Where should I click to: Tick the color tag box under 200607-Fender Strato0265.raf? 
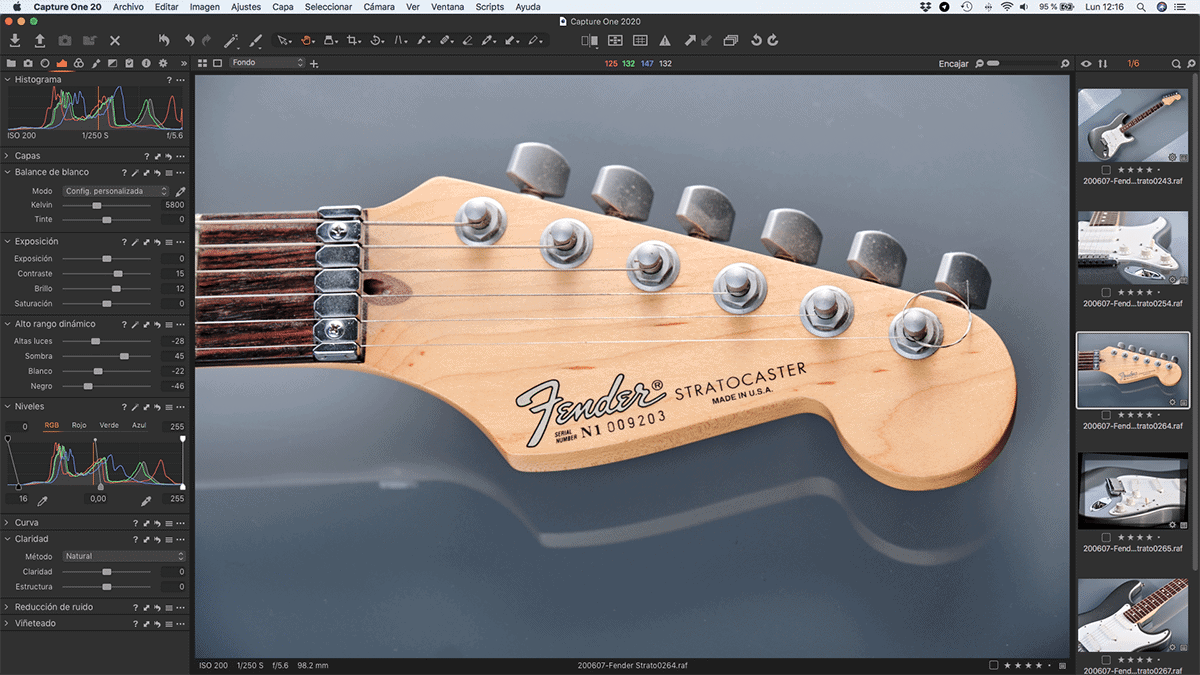1106,537
